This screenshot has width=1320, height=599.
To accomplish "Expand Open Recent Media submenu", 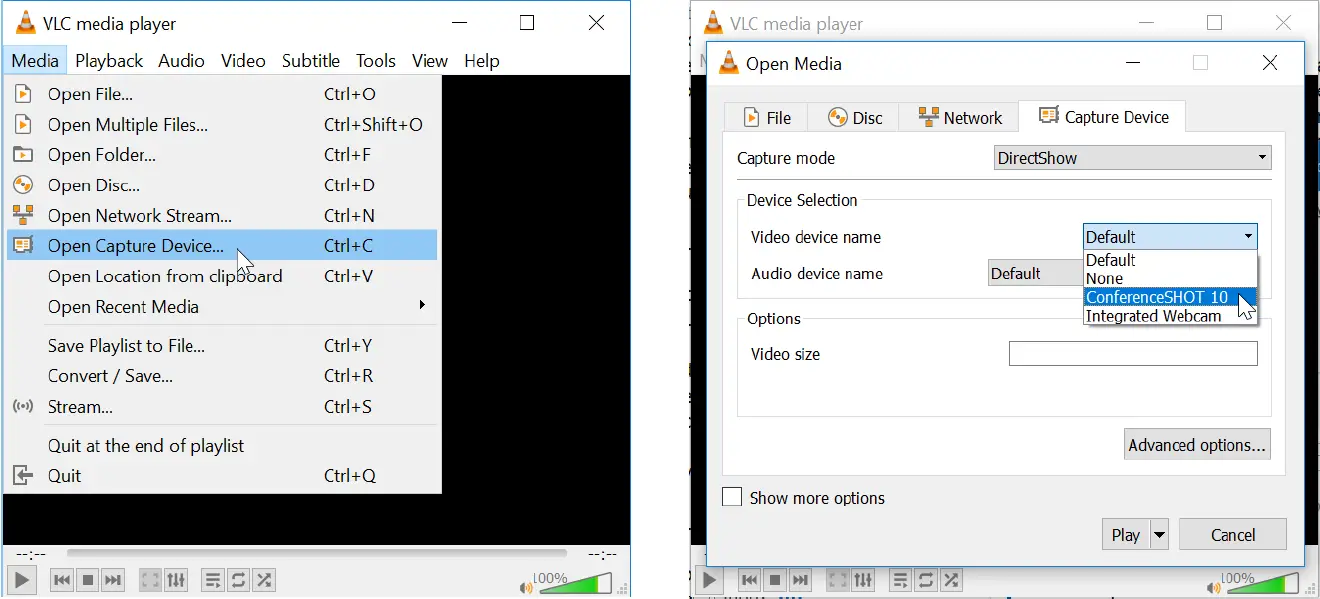I will tap(222, 306).
